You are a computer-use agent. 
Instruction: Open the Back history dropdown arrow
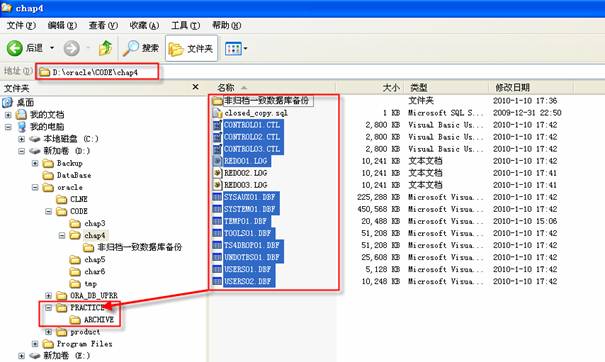coord(52,48)
